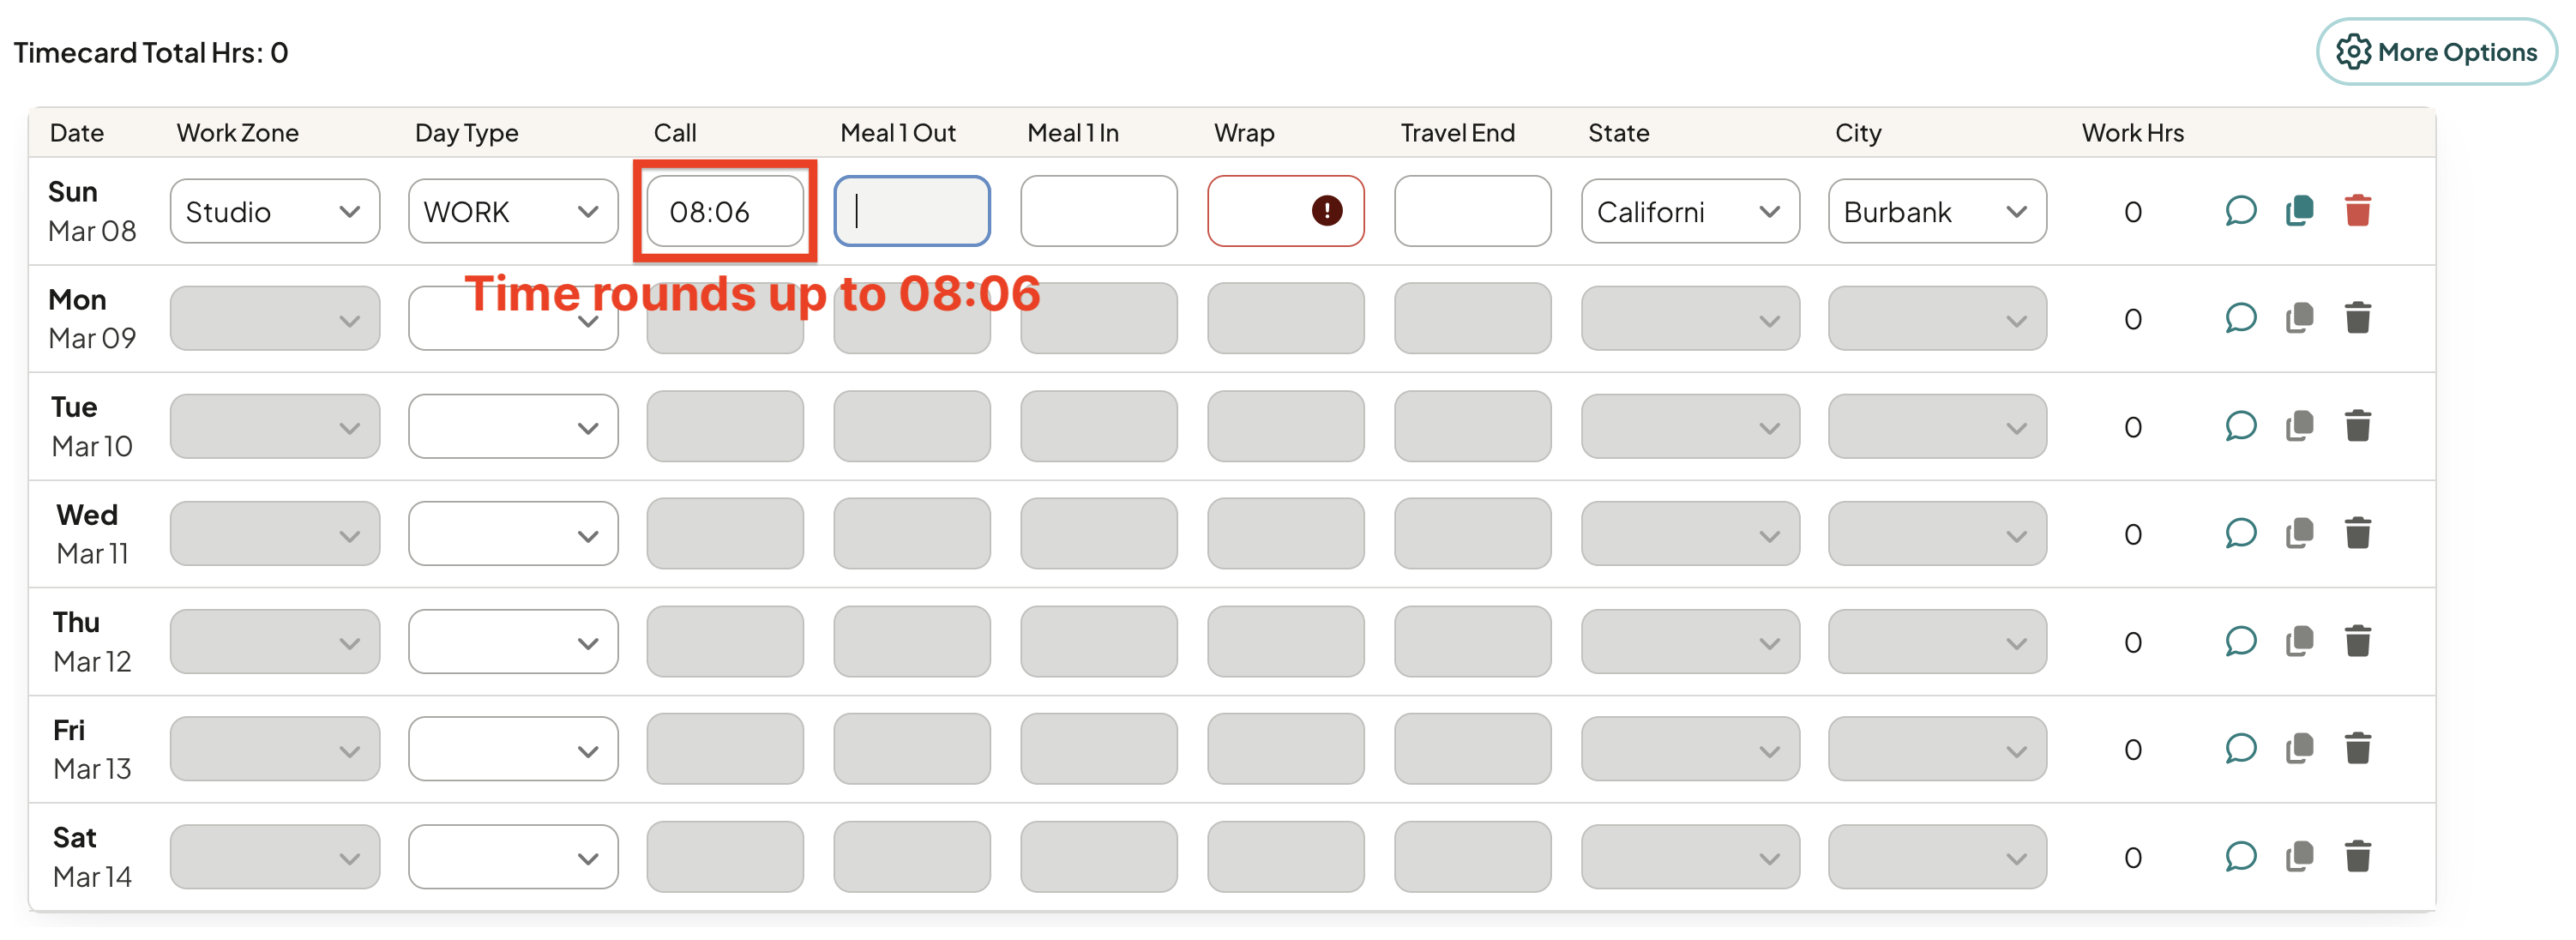2576x940 pixels.
Task: Click the Day Type column header
Action: (467, 133)
